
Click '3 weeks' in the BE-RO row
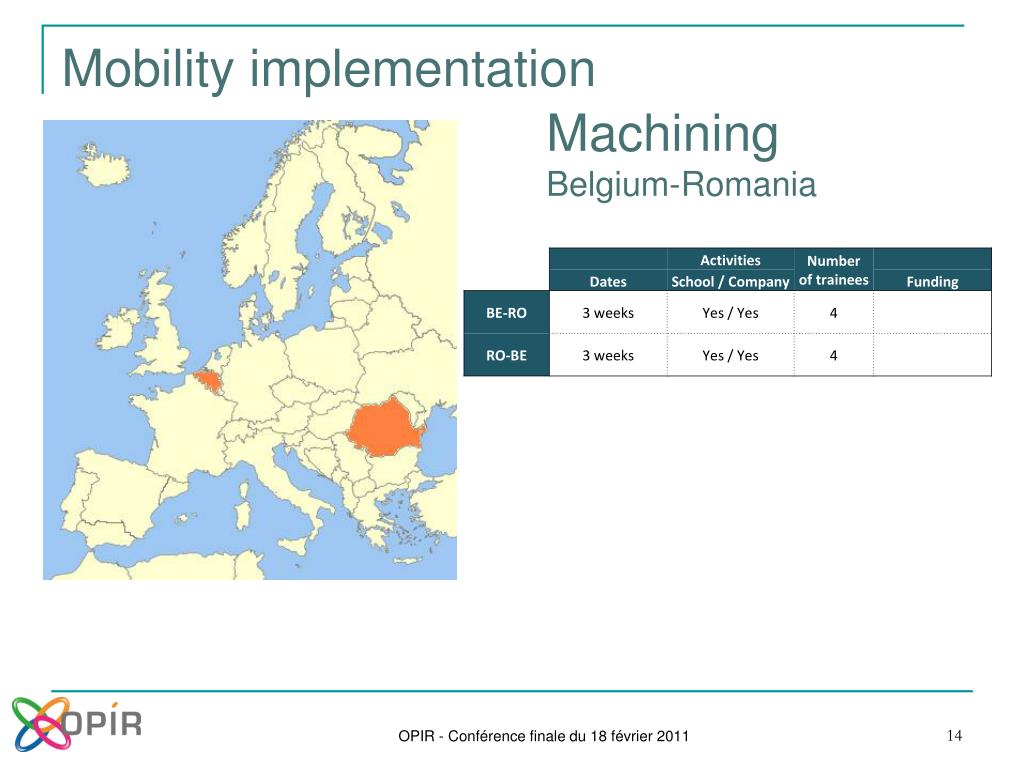(608, 313)
